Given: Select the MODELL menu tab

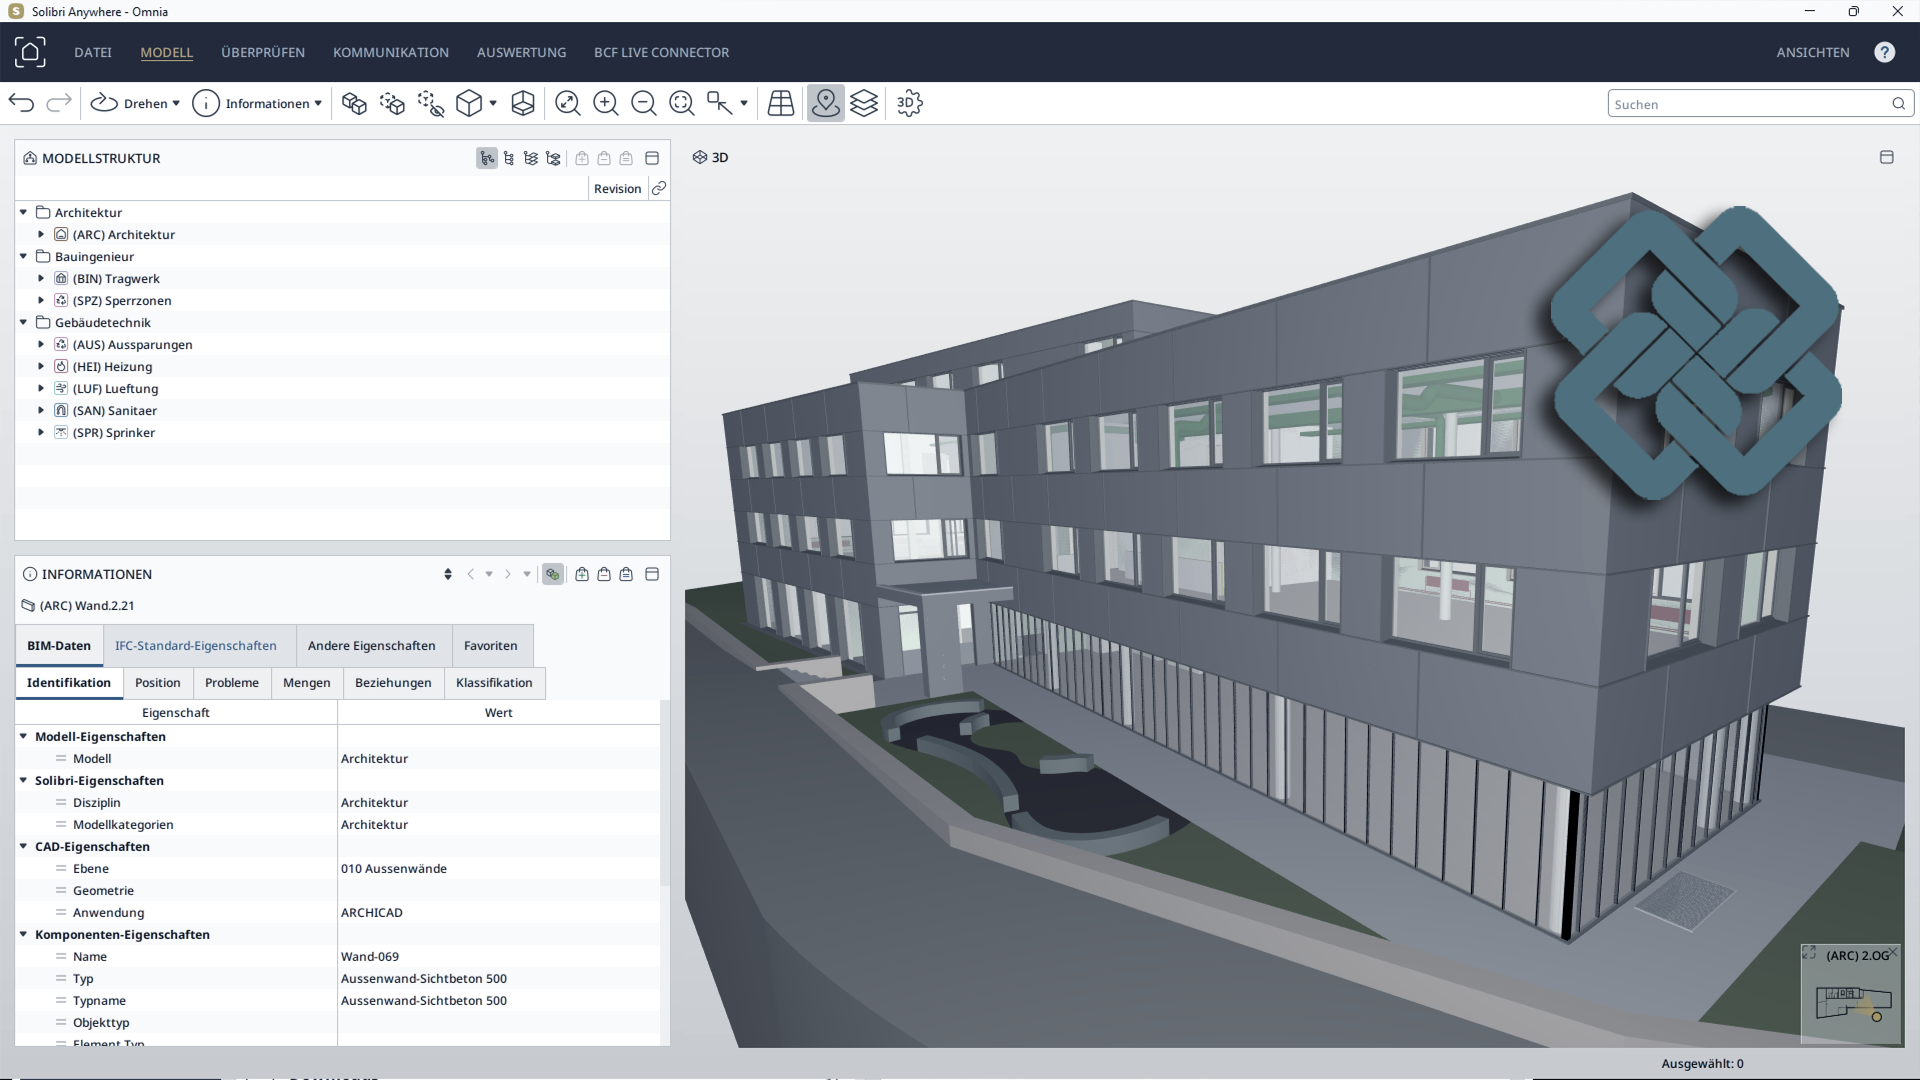Looking at the screenshot, I should pos(166,52).
